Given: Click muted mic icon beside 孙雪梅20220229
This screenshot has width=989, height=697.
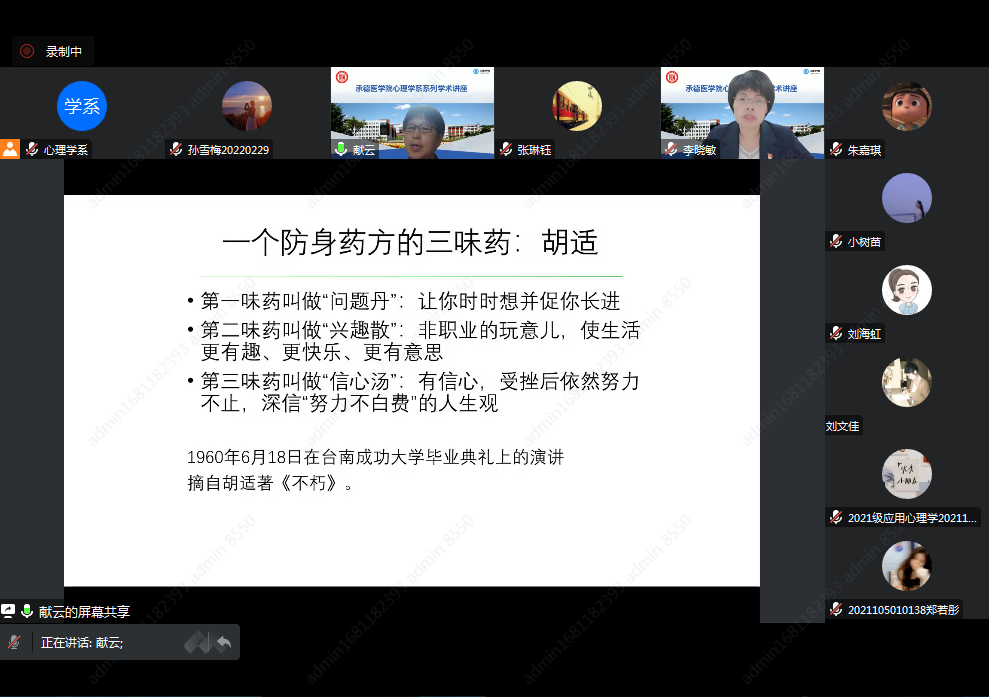Looking at the screenshot, I should 176,149.
